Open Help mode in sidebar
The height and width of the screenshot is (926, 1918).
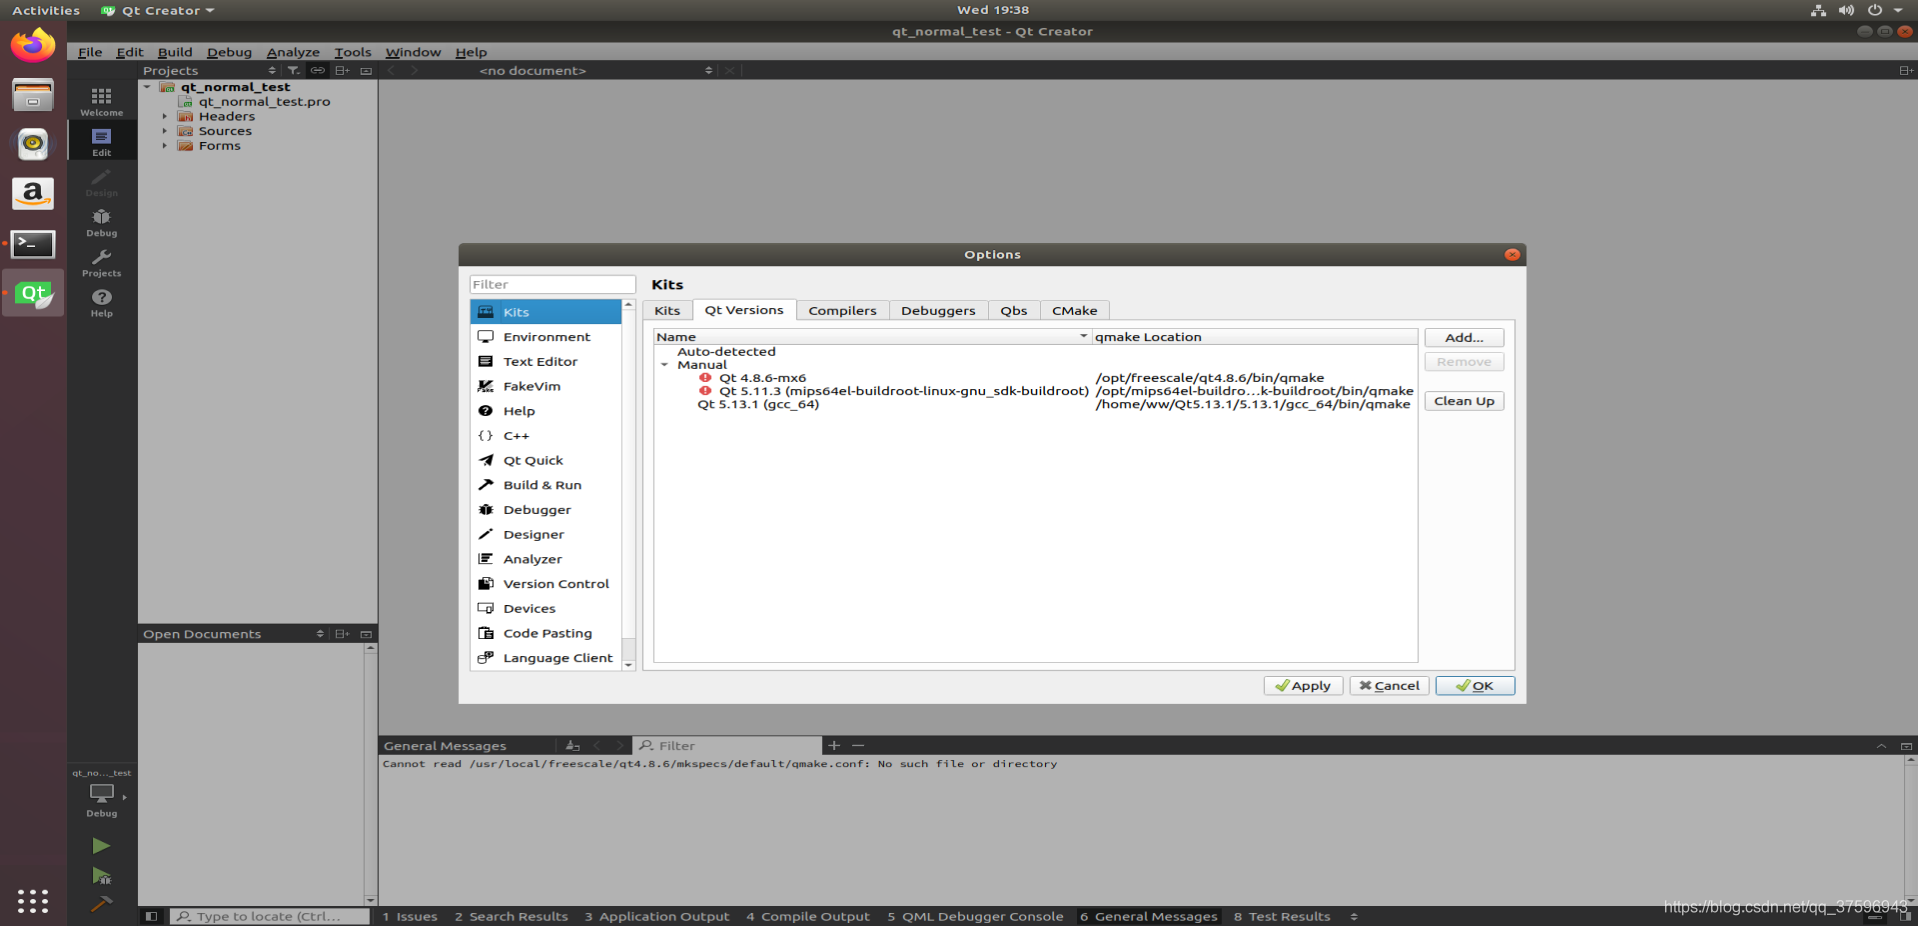click(x=101, y=302)
